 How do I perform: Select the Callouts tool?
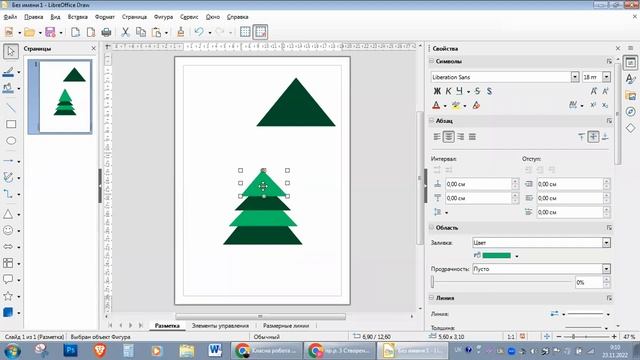pyautogui.click(x=8, y=279)
